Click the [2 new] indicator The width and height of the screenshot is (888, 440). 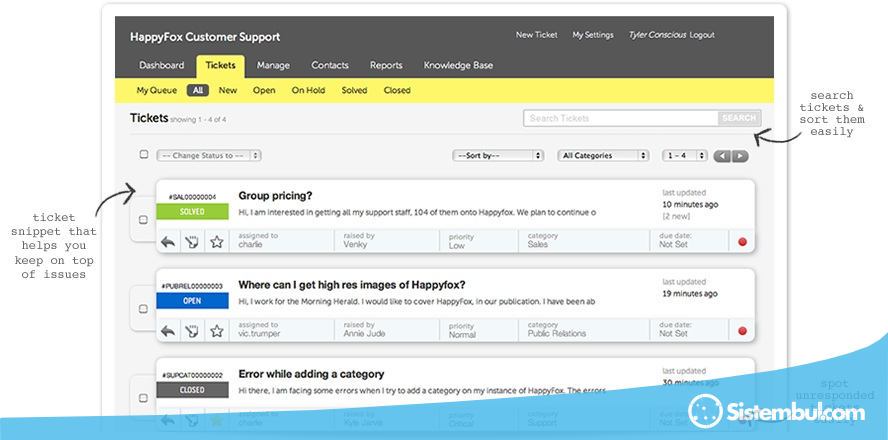click(x=677, y=216)
